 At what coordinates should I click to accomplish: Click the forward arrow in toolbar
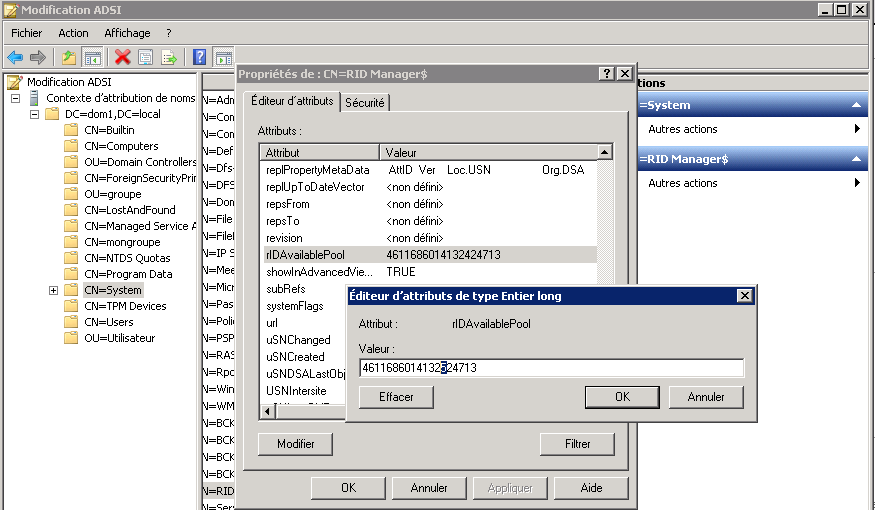(x=37, y=57)
